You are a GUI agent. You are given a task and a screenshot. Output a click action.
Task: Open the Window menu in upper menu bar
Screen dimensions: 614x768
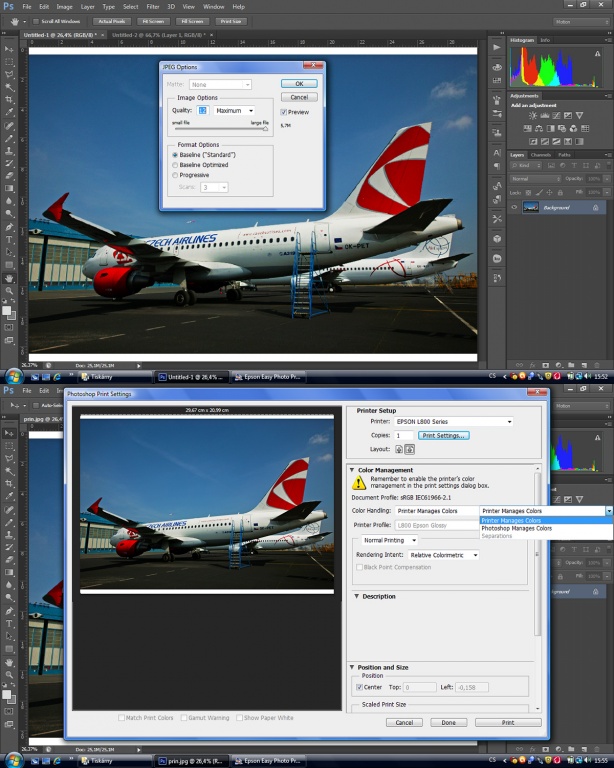click(213, 7)
